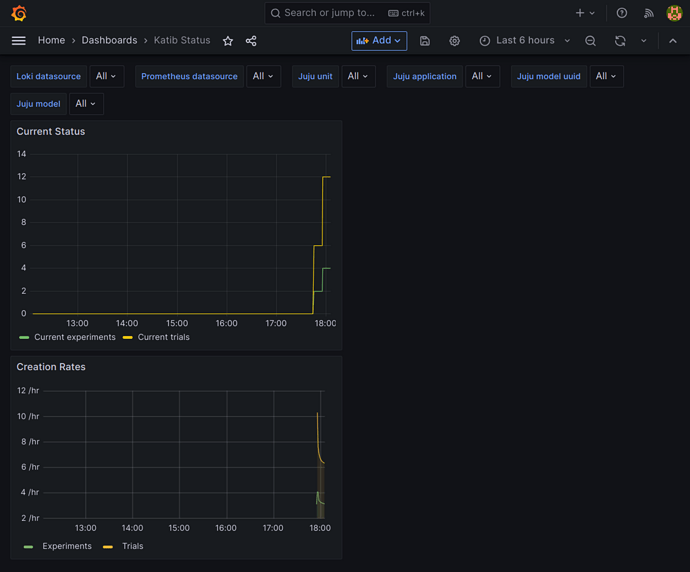The height and width of the screenshot is (572, 690).
Task: Share the Katib Status dashboard
Action: point(251,41)
